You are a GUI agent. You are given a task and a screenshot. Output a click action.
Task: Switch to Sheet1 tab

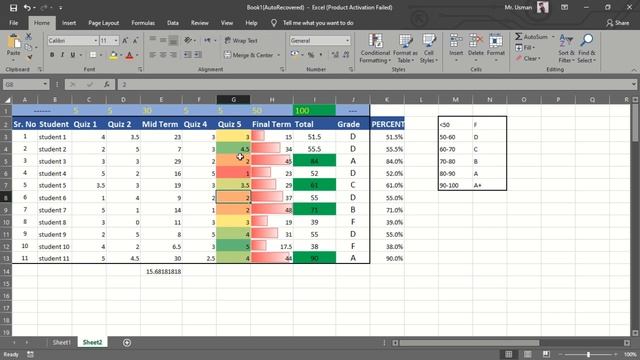62,342
